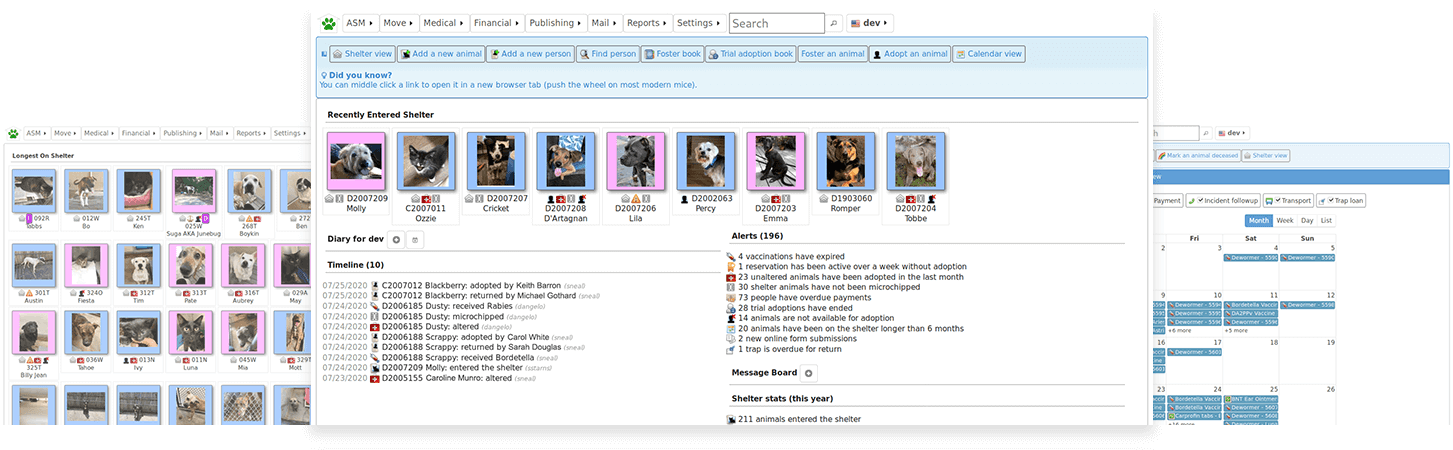Open Ozzie's cat thumbnail C2007011

tap(425, 161)
